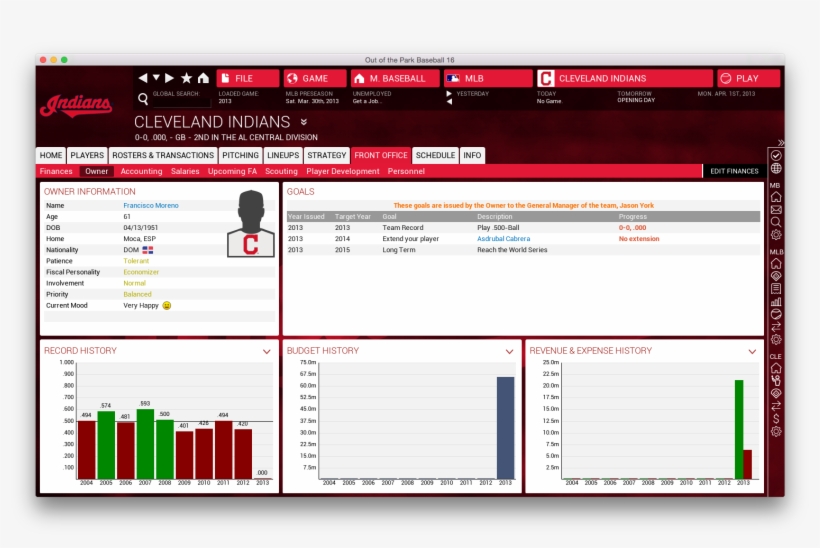The width and height of the screenshot is (820, 548).
Task: Open the CLEVELAND INDIANS team menu
Action: point(624,78)
